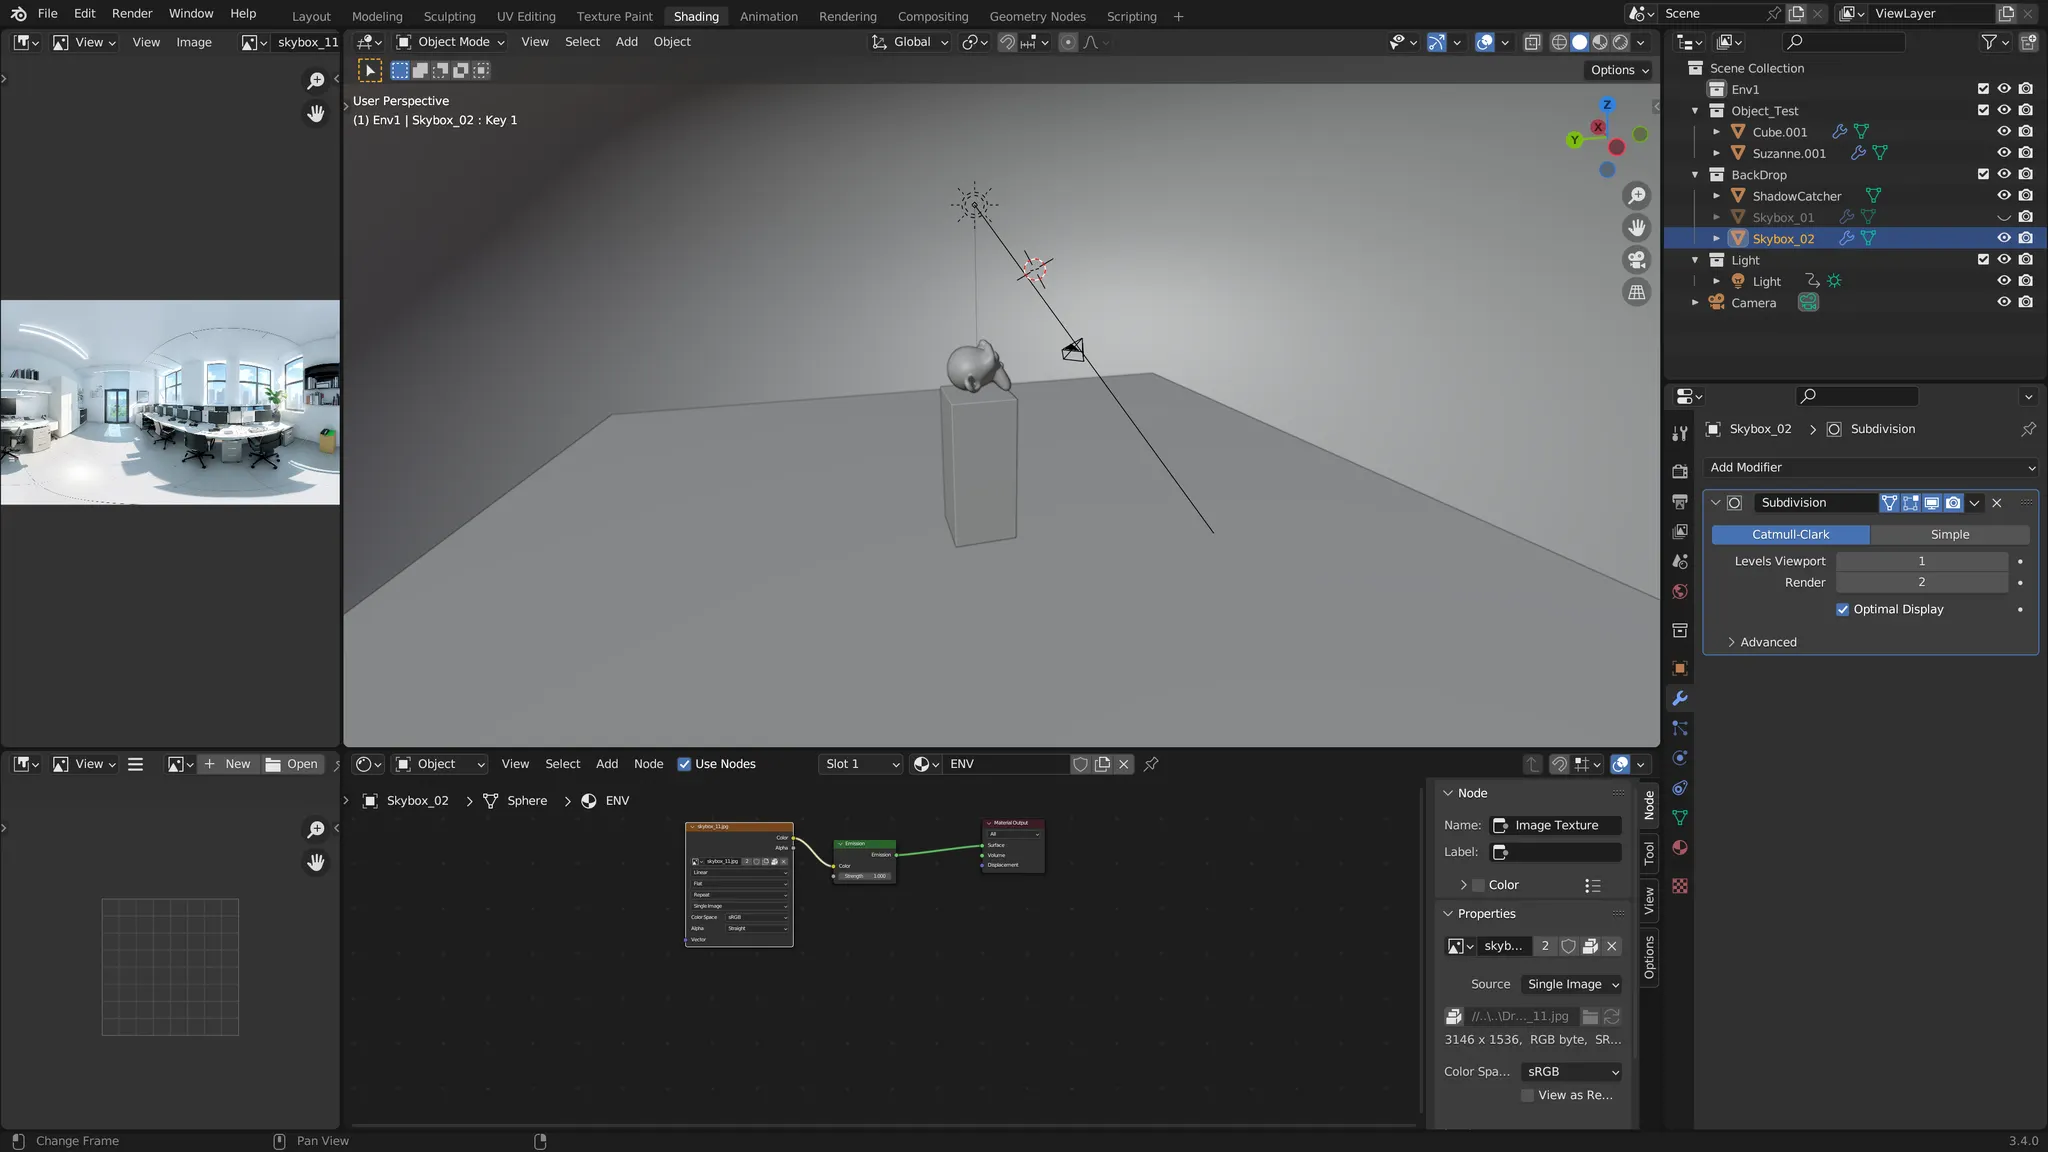
Task: Click the node editor pin icon
Action: click(x=1151, y=764)
